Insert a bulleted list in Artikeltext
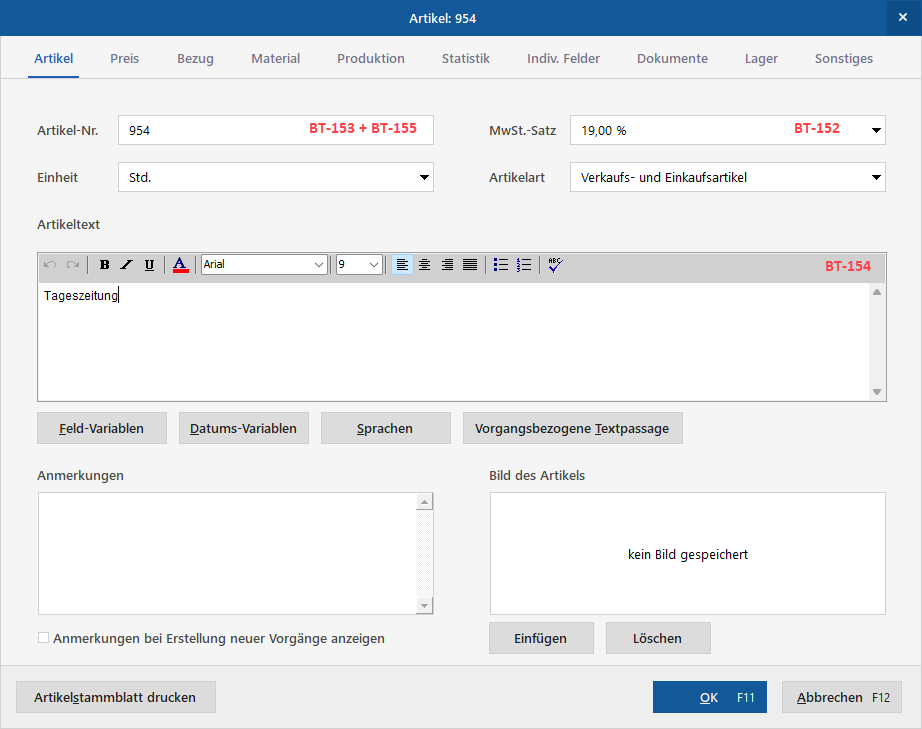Viewport: 922px width, 729px height. [501, 265]
